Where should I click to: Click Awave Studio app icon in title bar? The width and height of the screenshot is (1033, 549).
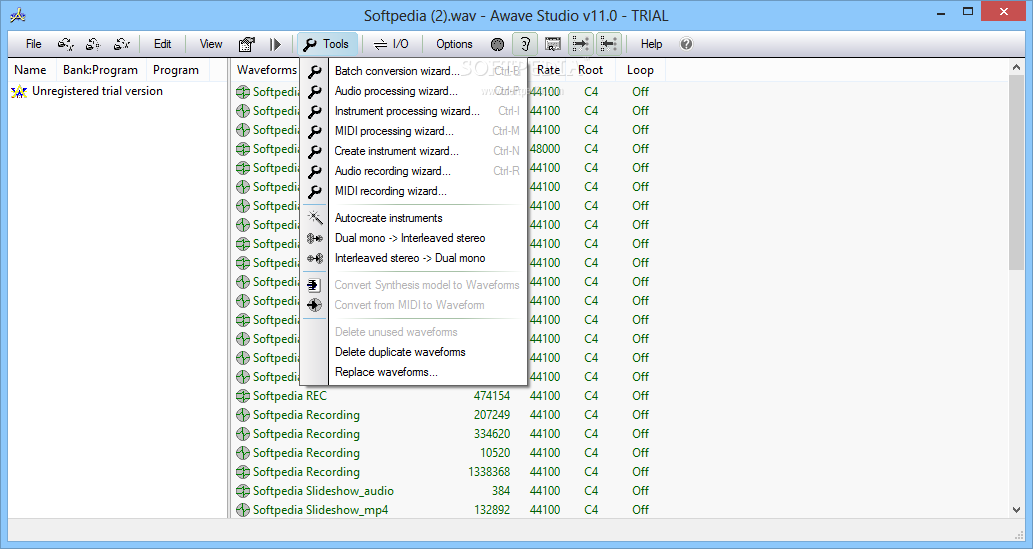tap(18, 14)
